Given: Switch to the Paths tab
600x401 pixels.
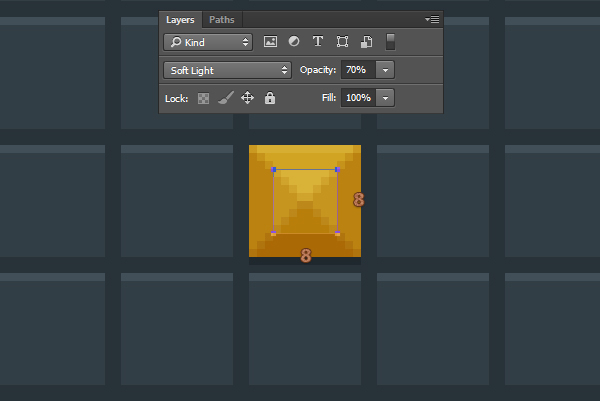Looking at the screenshot, I should coord(222,20).
